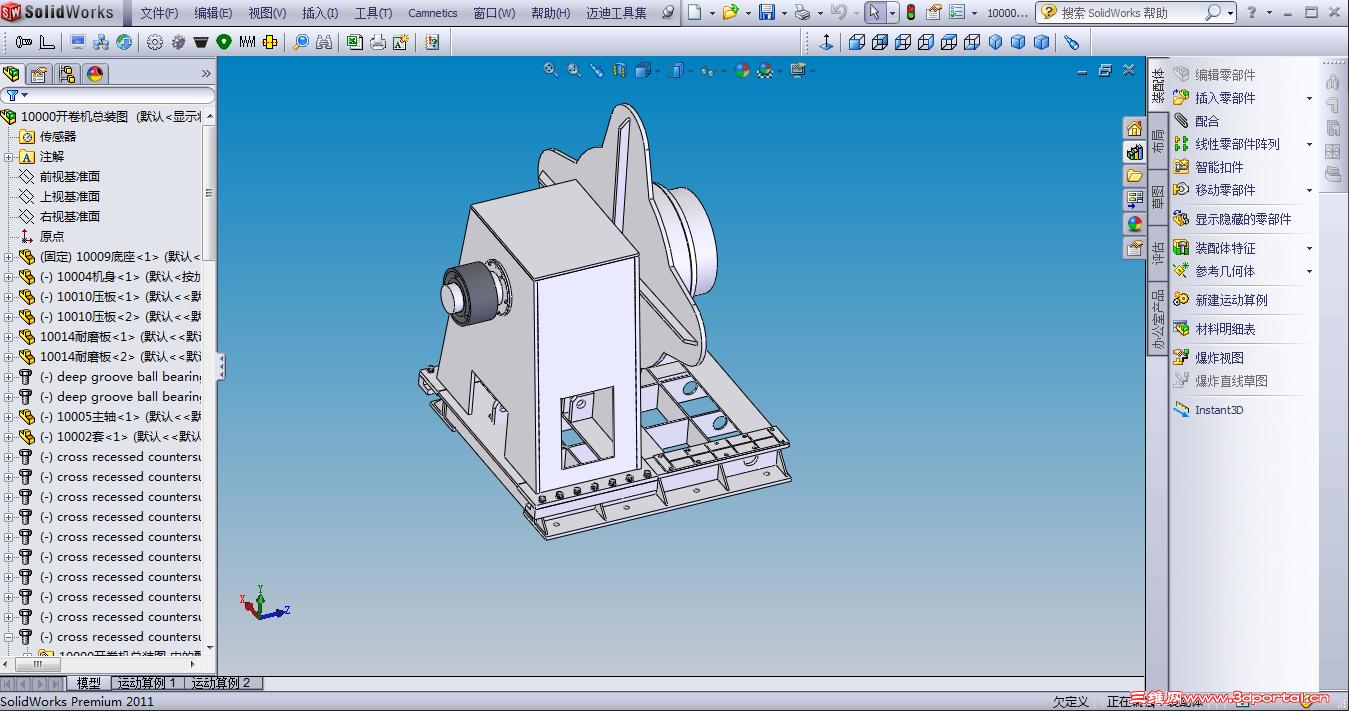Viewport: 1349px width, 711px height.
Task: Click the spring icon in toolbar
Action: pyautogui.click(x=246, y=42)
